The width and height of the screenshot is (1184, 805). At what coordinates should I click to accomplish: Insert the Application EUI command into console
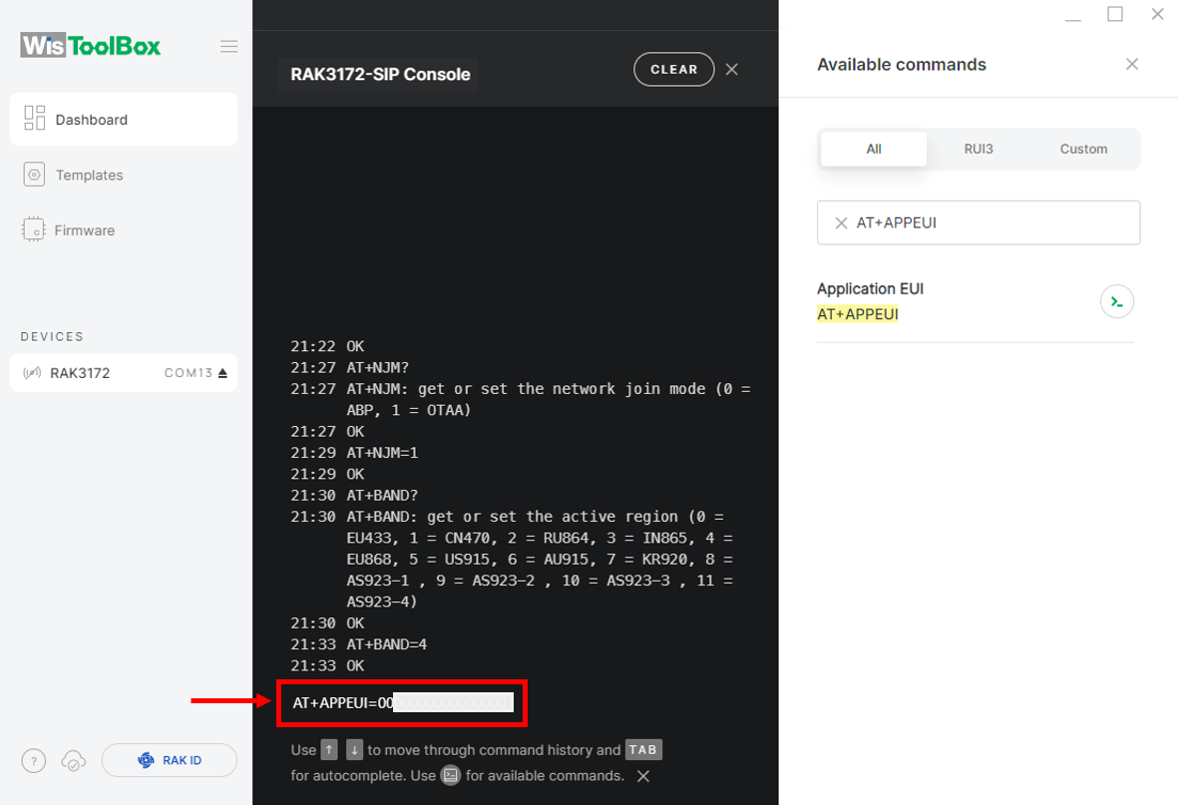coord(1117,302)
